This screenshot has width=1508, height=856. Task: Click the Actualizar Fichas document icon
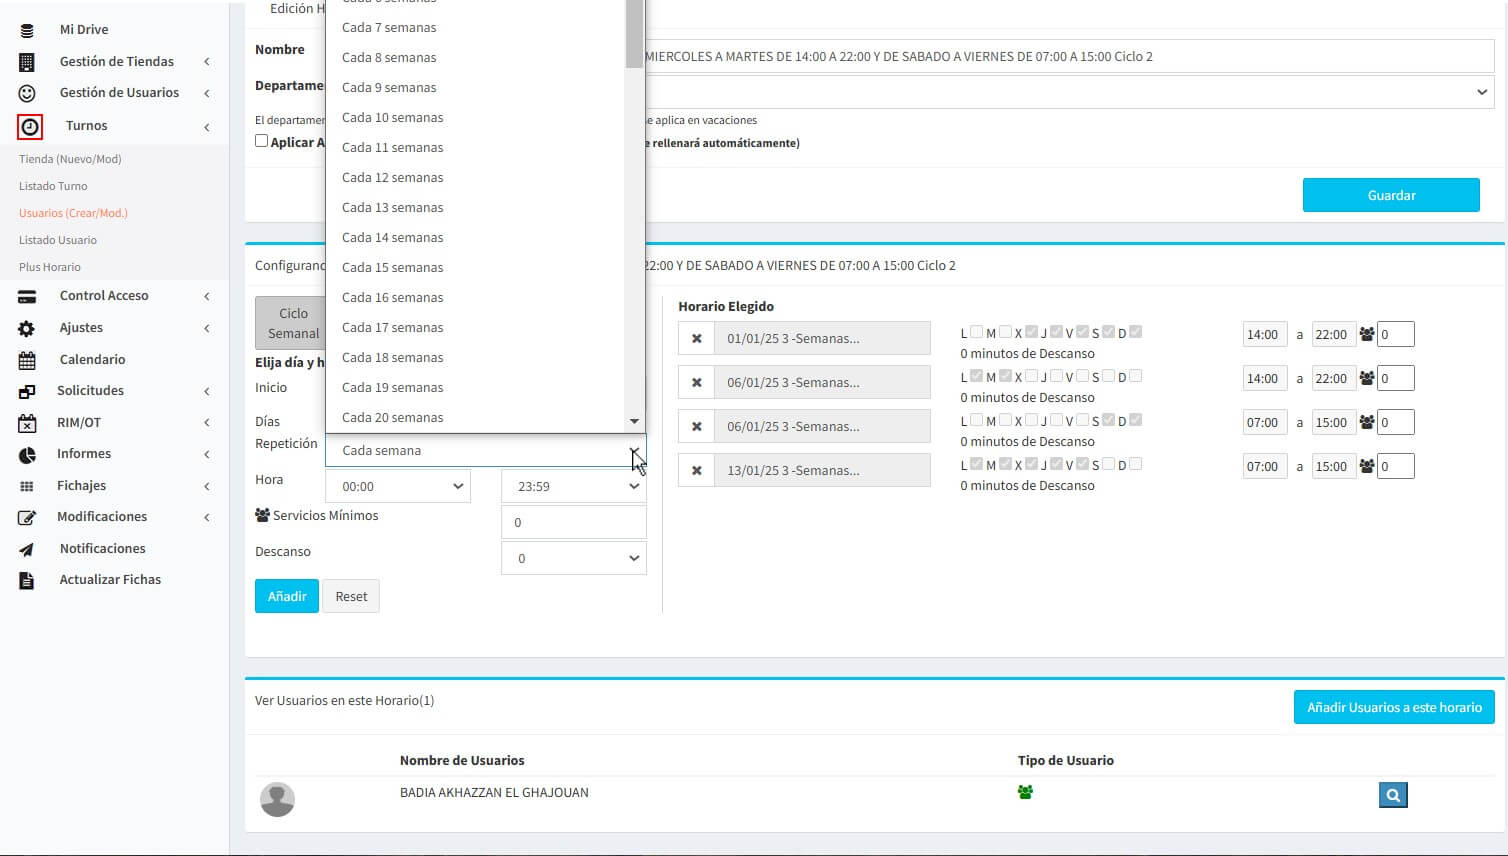pos(27,580)
